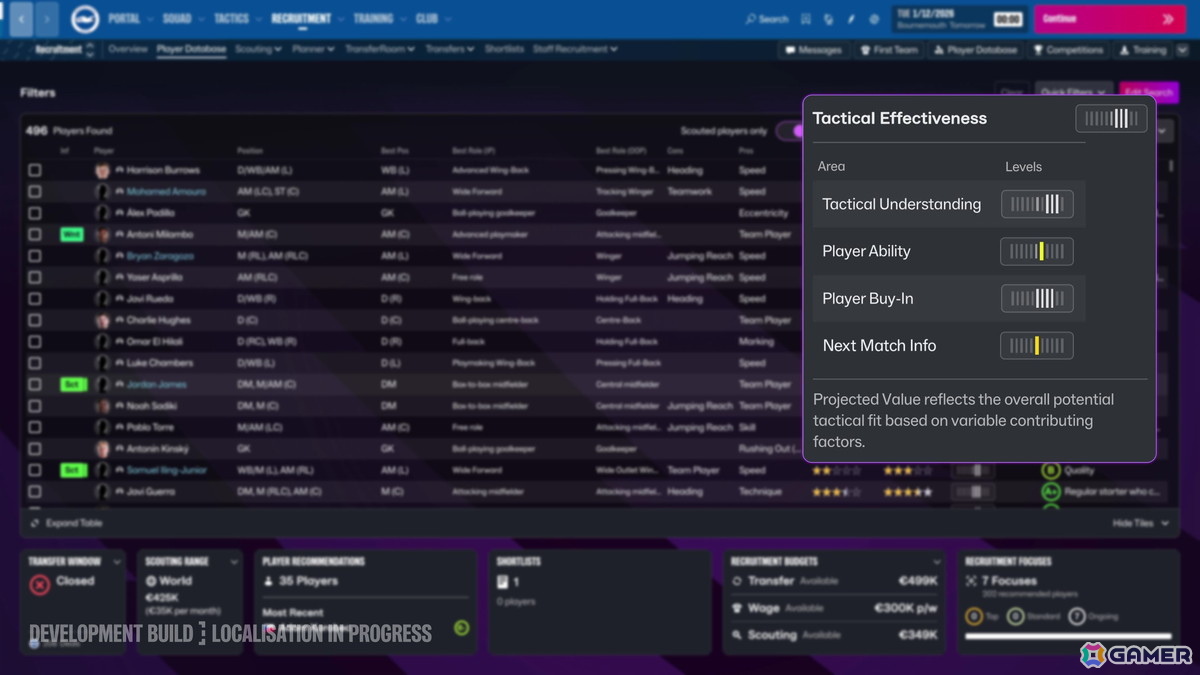Open the Competitions shortcut
This screenshot has height=675, width=1200.
click(x=1068, y=49)
